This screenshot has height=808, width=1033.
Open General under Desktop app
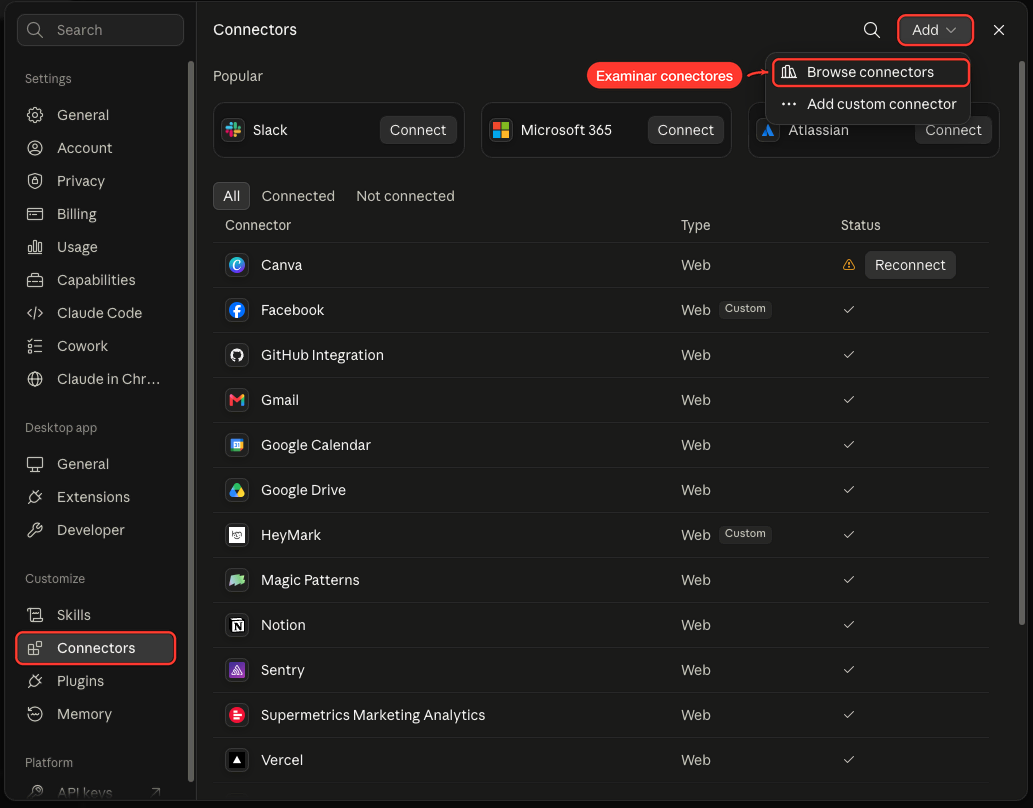click(96, 464)
